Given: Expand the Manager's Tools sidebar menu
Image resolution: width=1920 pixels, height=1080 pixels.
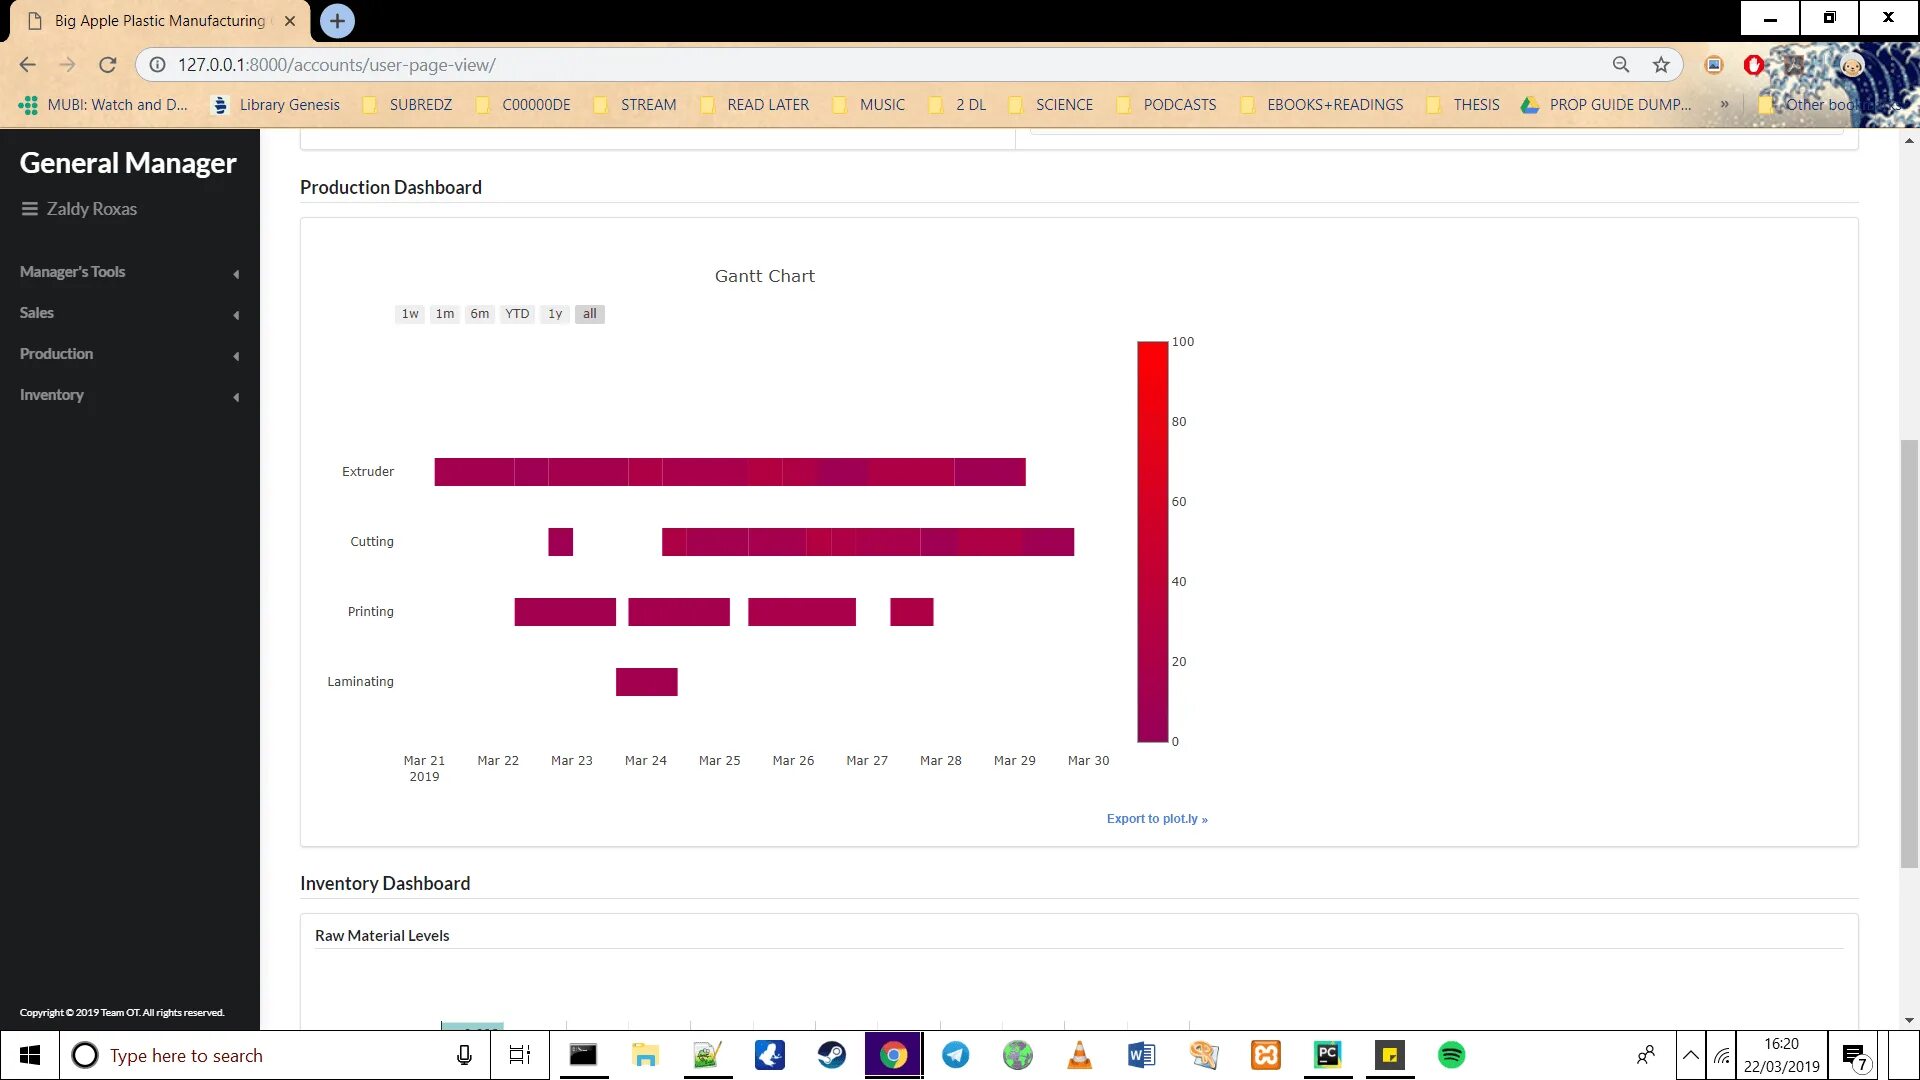Looking at the screenshot, I should click(x=72, y=272).
